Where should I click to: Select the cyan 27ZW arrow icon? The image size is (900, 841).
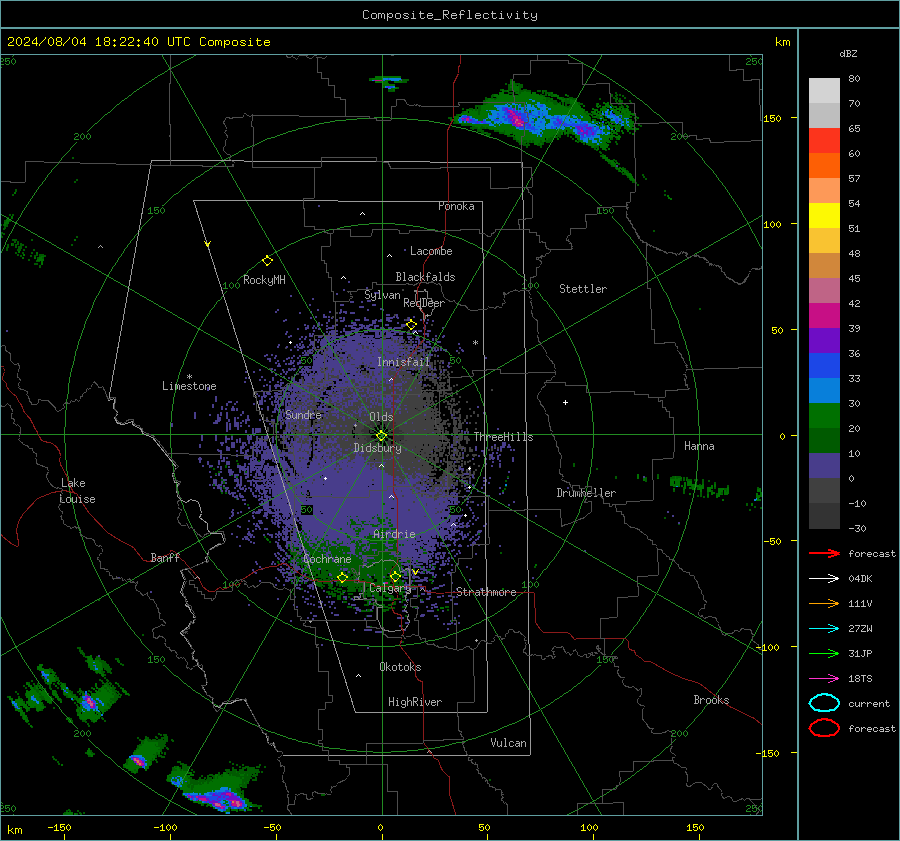pos(824,629)
